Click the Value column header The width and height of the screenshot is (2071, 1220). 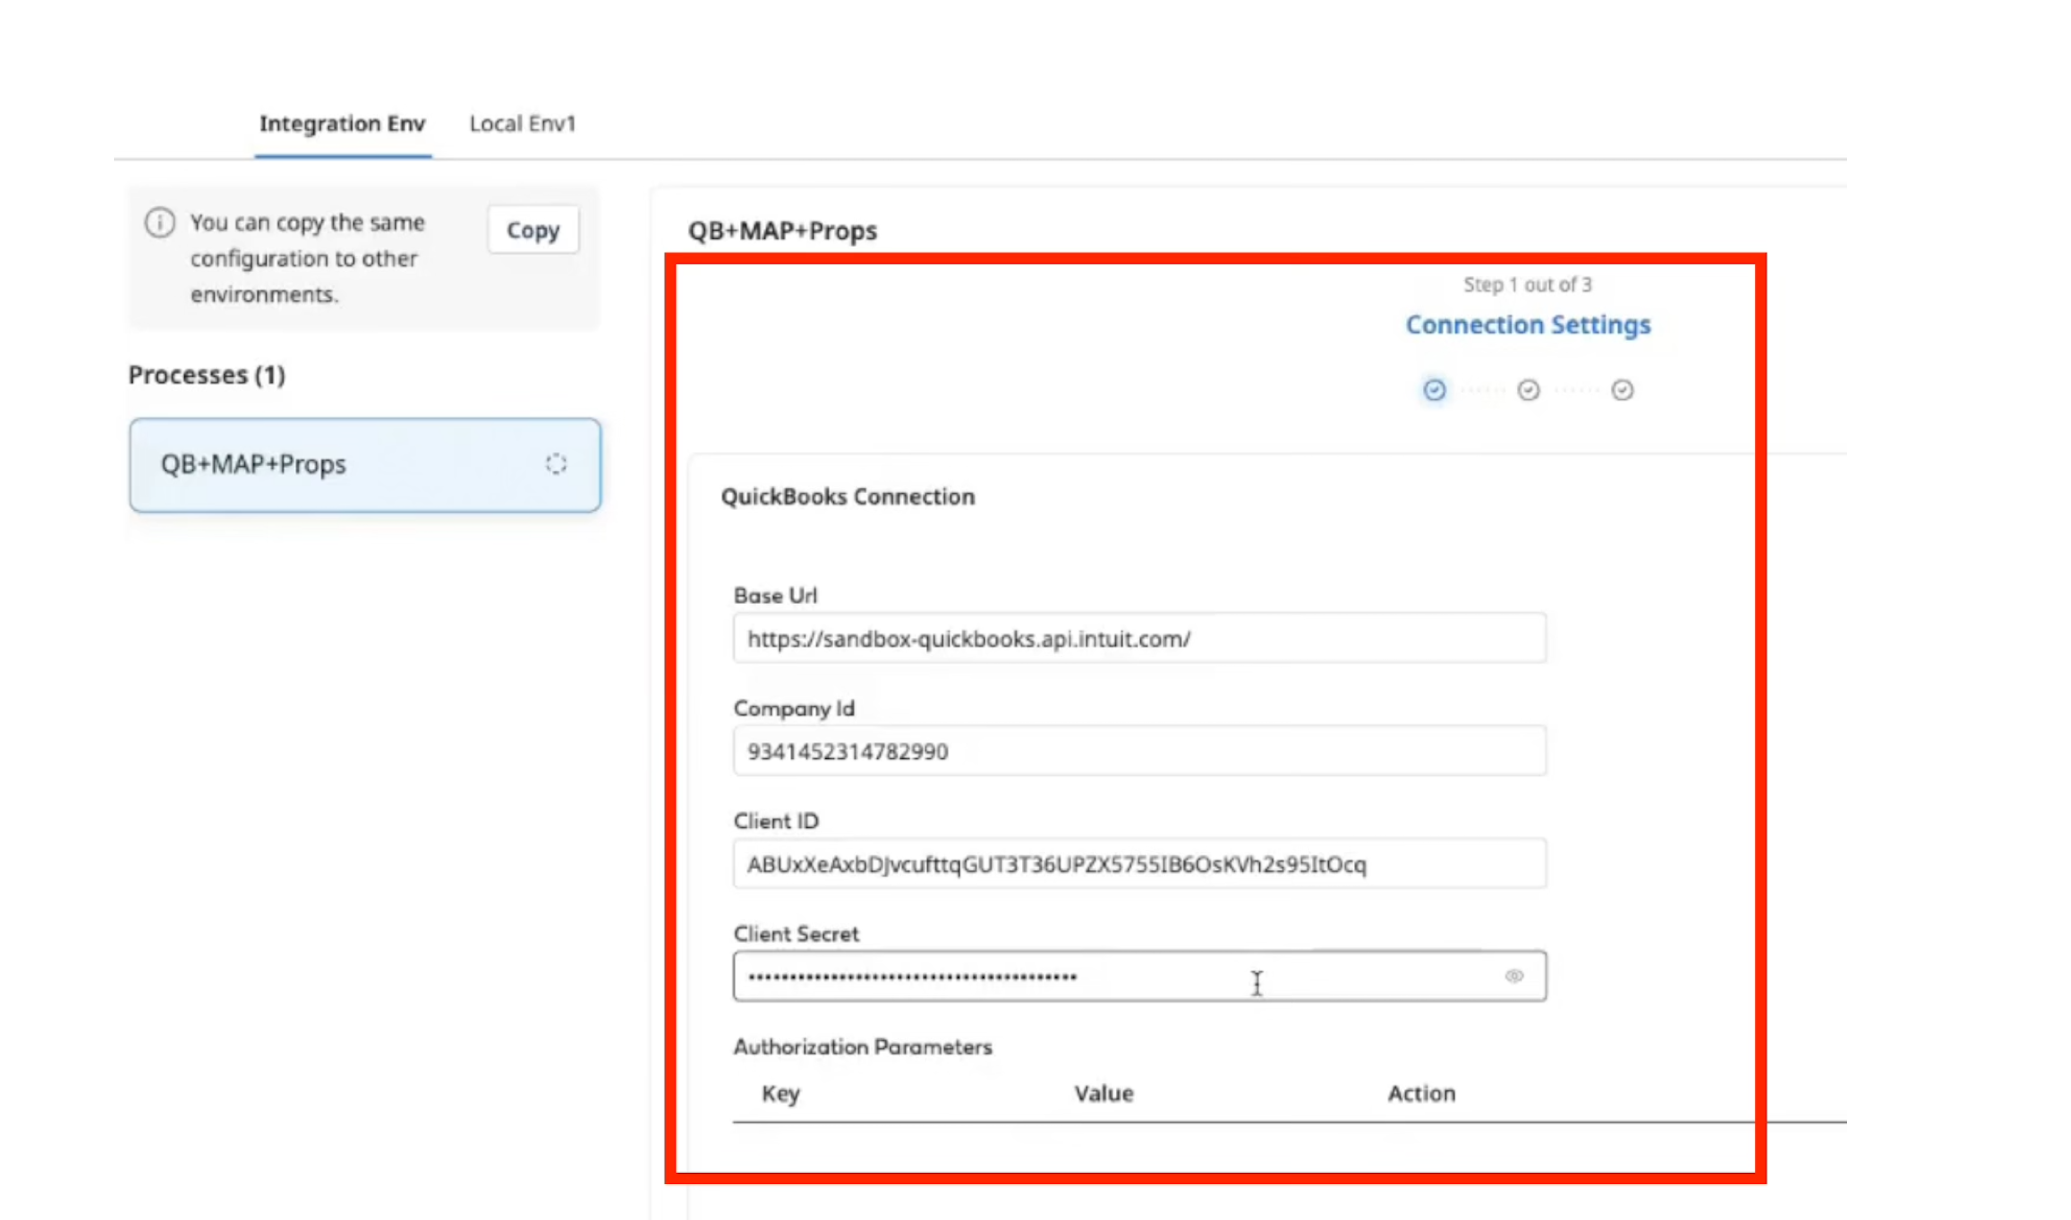coord(1104,1093)
